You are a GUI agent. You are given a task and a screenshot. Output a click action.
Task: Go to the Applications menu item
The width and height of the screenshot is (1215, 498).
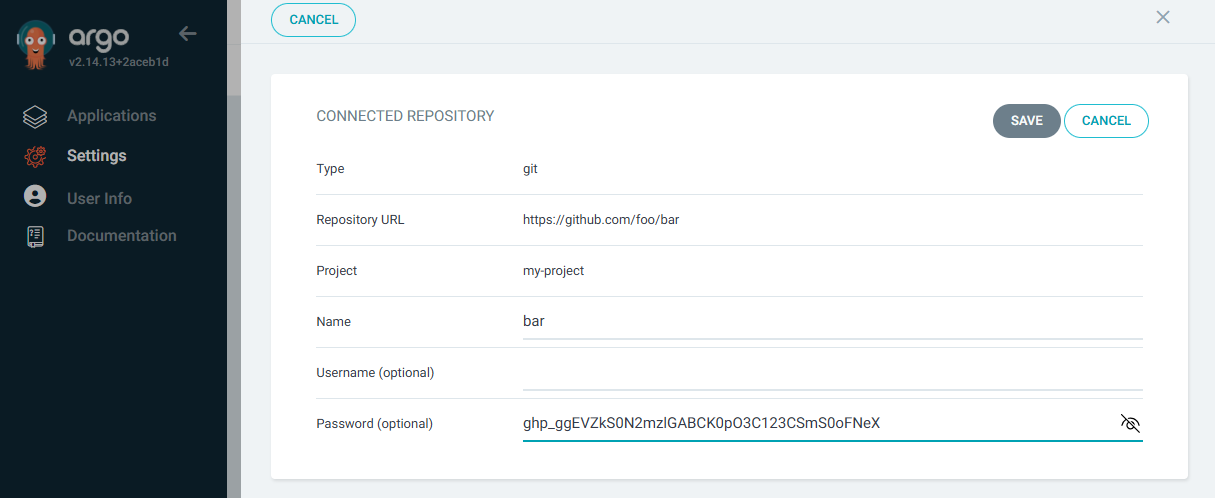click(x=112, y=116)
